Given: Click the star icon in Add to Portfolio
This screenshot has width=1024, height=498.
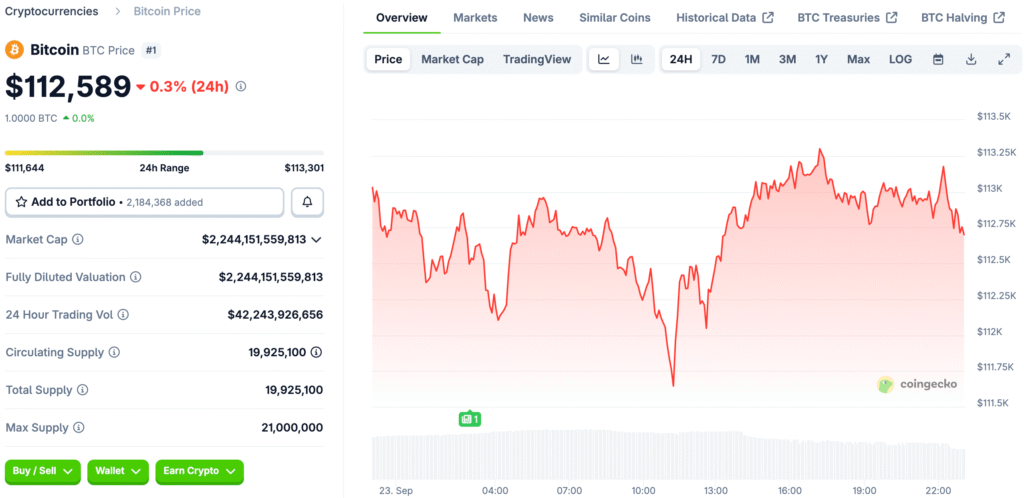Looking at the screenshot, I should point(21,202).
